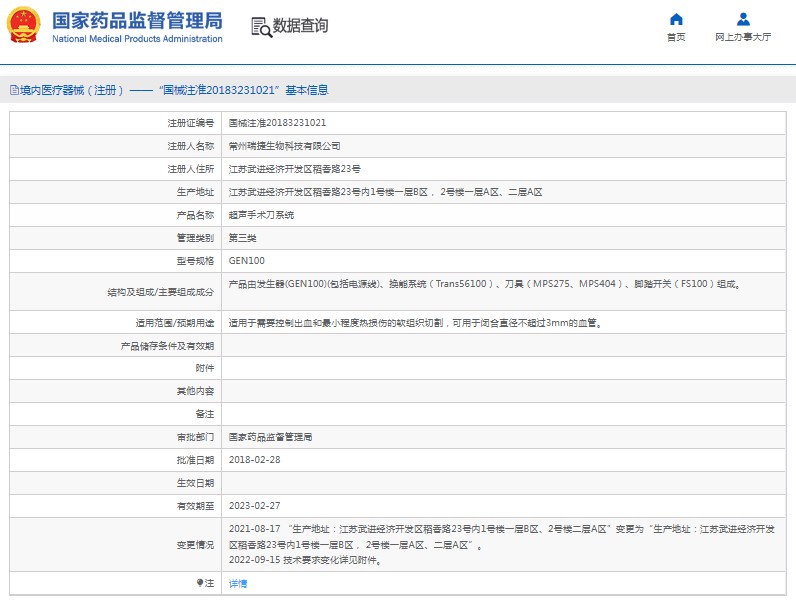Image resolution: width=796 pixels, height=604 pixels.
Task: Click the 型号规格 row label
Action: (195, 261)
